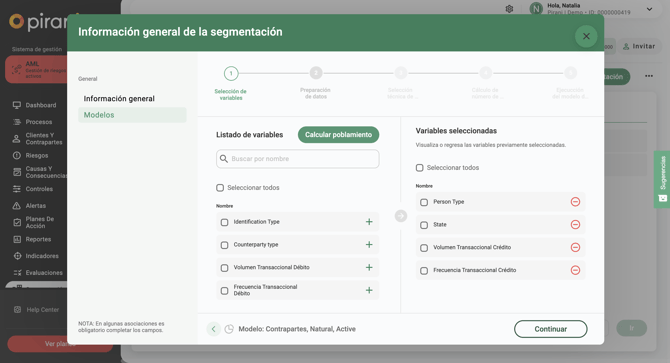
Task: Click the Continuar button
Action: click(550, 329)
